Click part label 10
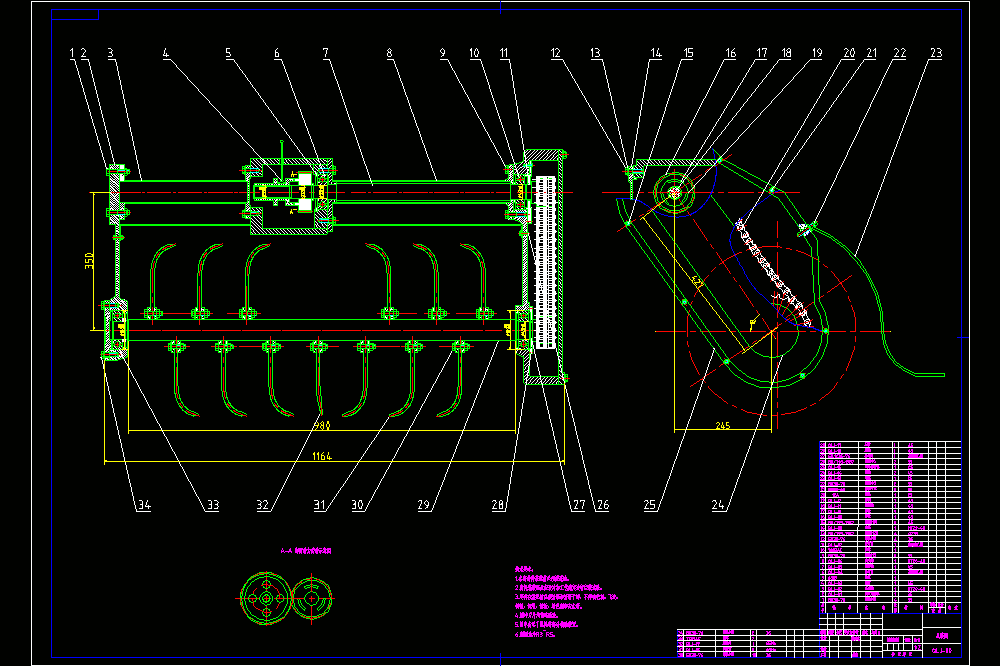This screenshot has height=666, width=1000. pos(474,54)
